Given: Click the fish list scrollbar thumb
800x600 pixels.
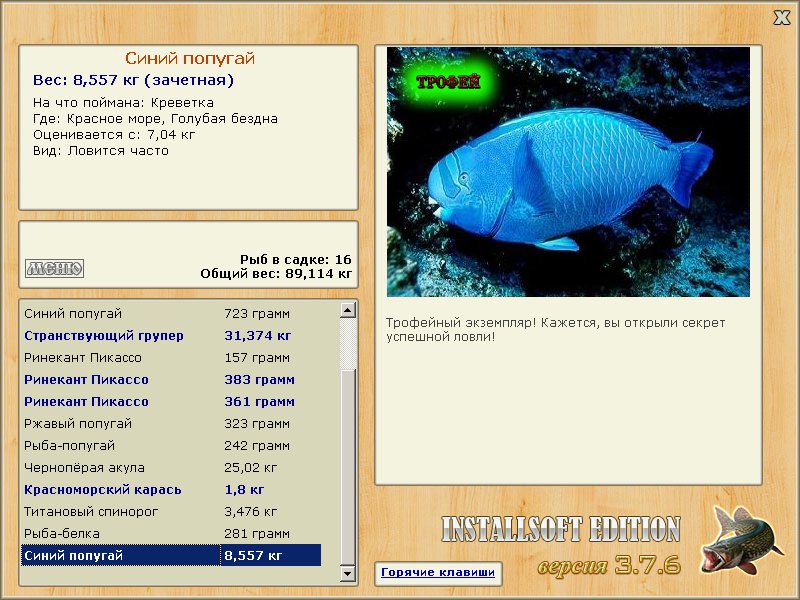Looking at the screenshot, I should click(347, 466).
